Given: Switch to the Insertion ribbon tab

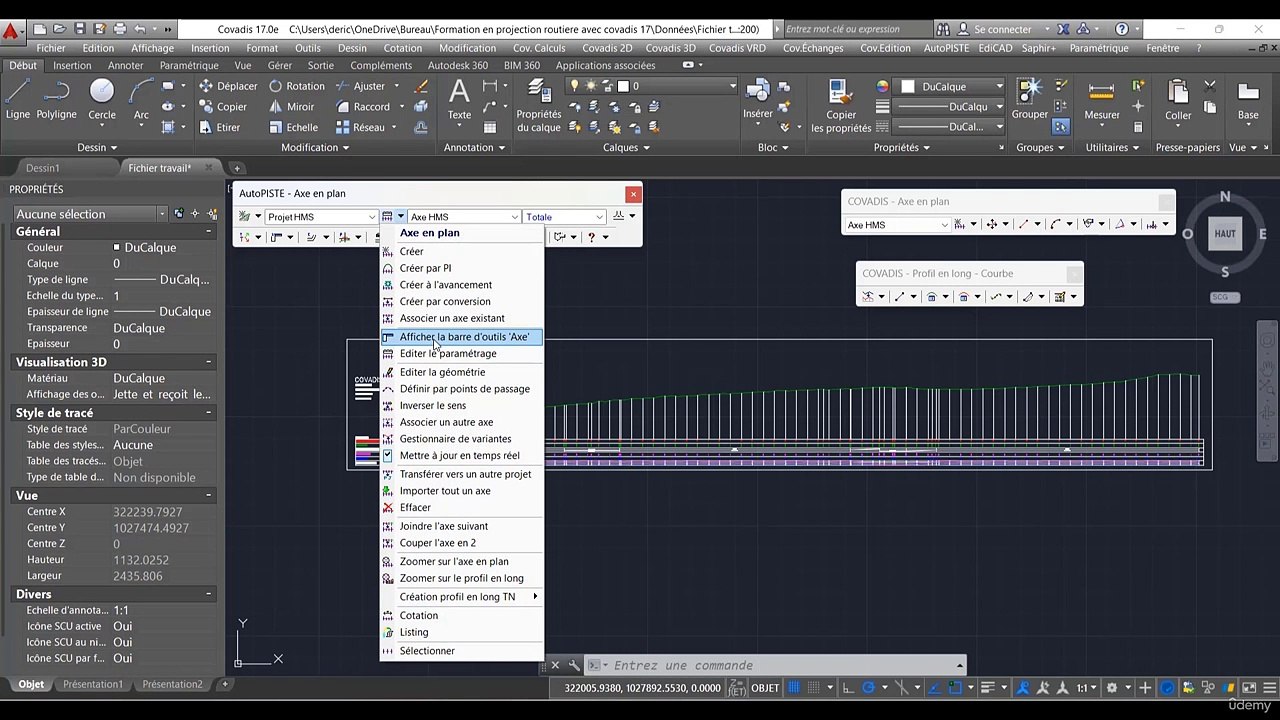Looking at the screenshot, I should 72,66.
